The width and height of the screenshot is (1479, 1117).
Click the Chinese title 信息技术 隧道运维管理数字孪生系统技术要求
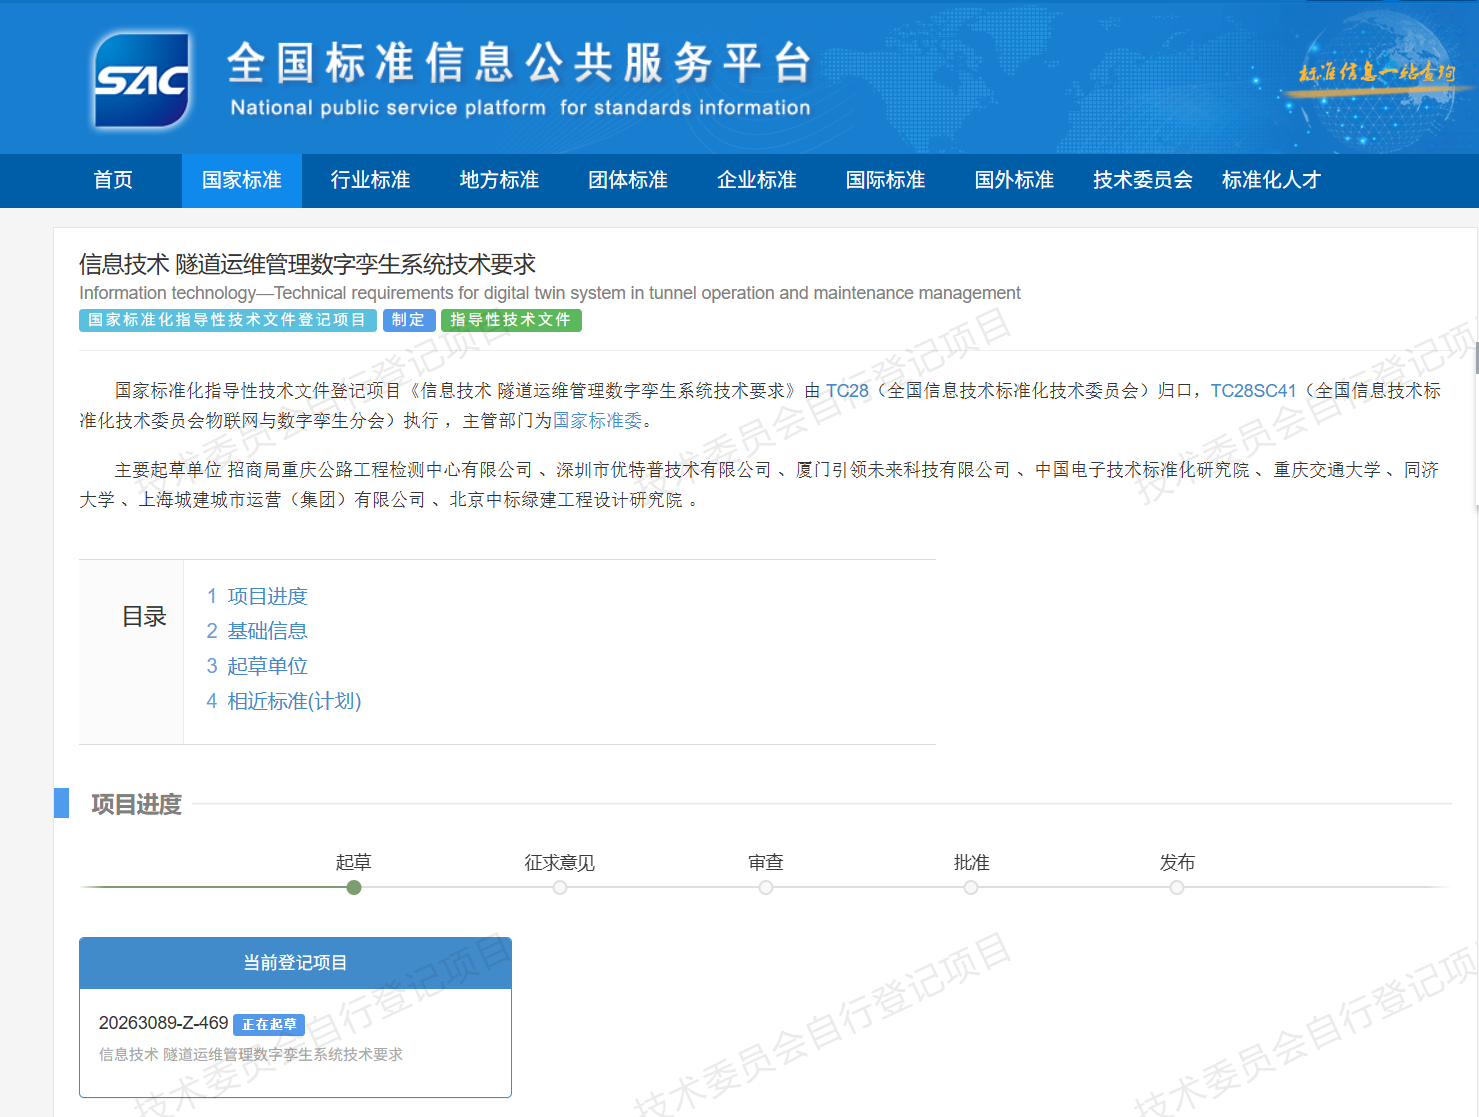[308, 264]
